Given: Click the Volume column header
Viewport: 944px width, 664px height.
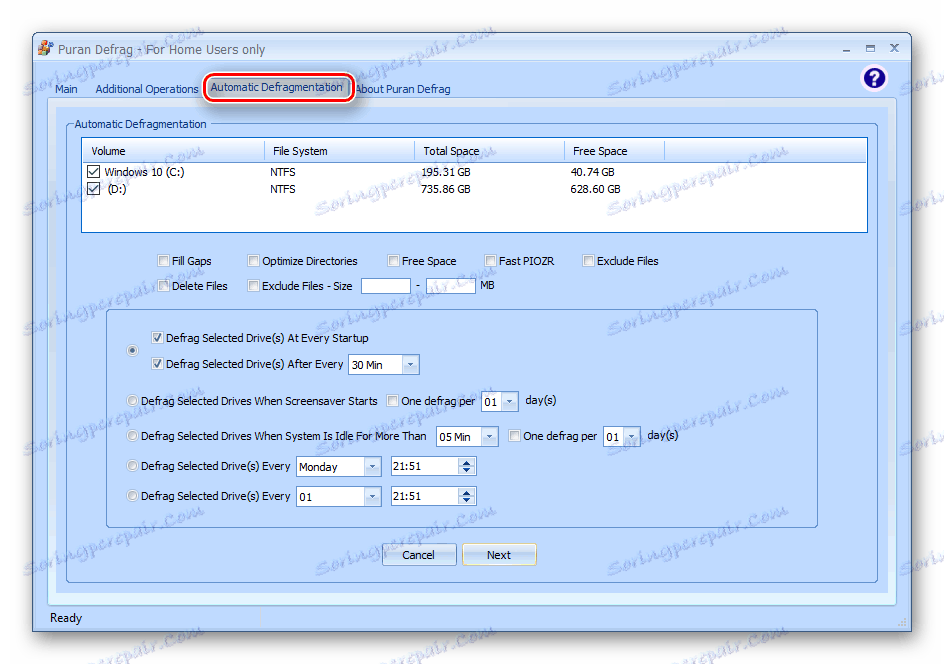Looking at the screenshot, I should [x=173, y=150].
